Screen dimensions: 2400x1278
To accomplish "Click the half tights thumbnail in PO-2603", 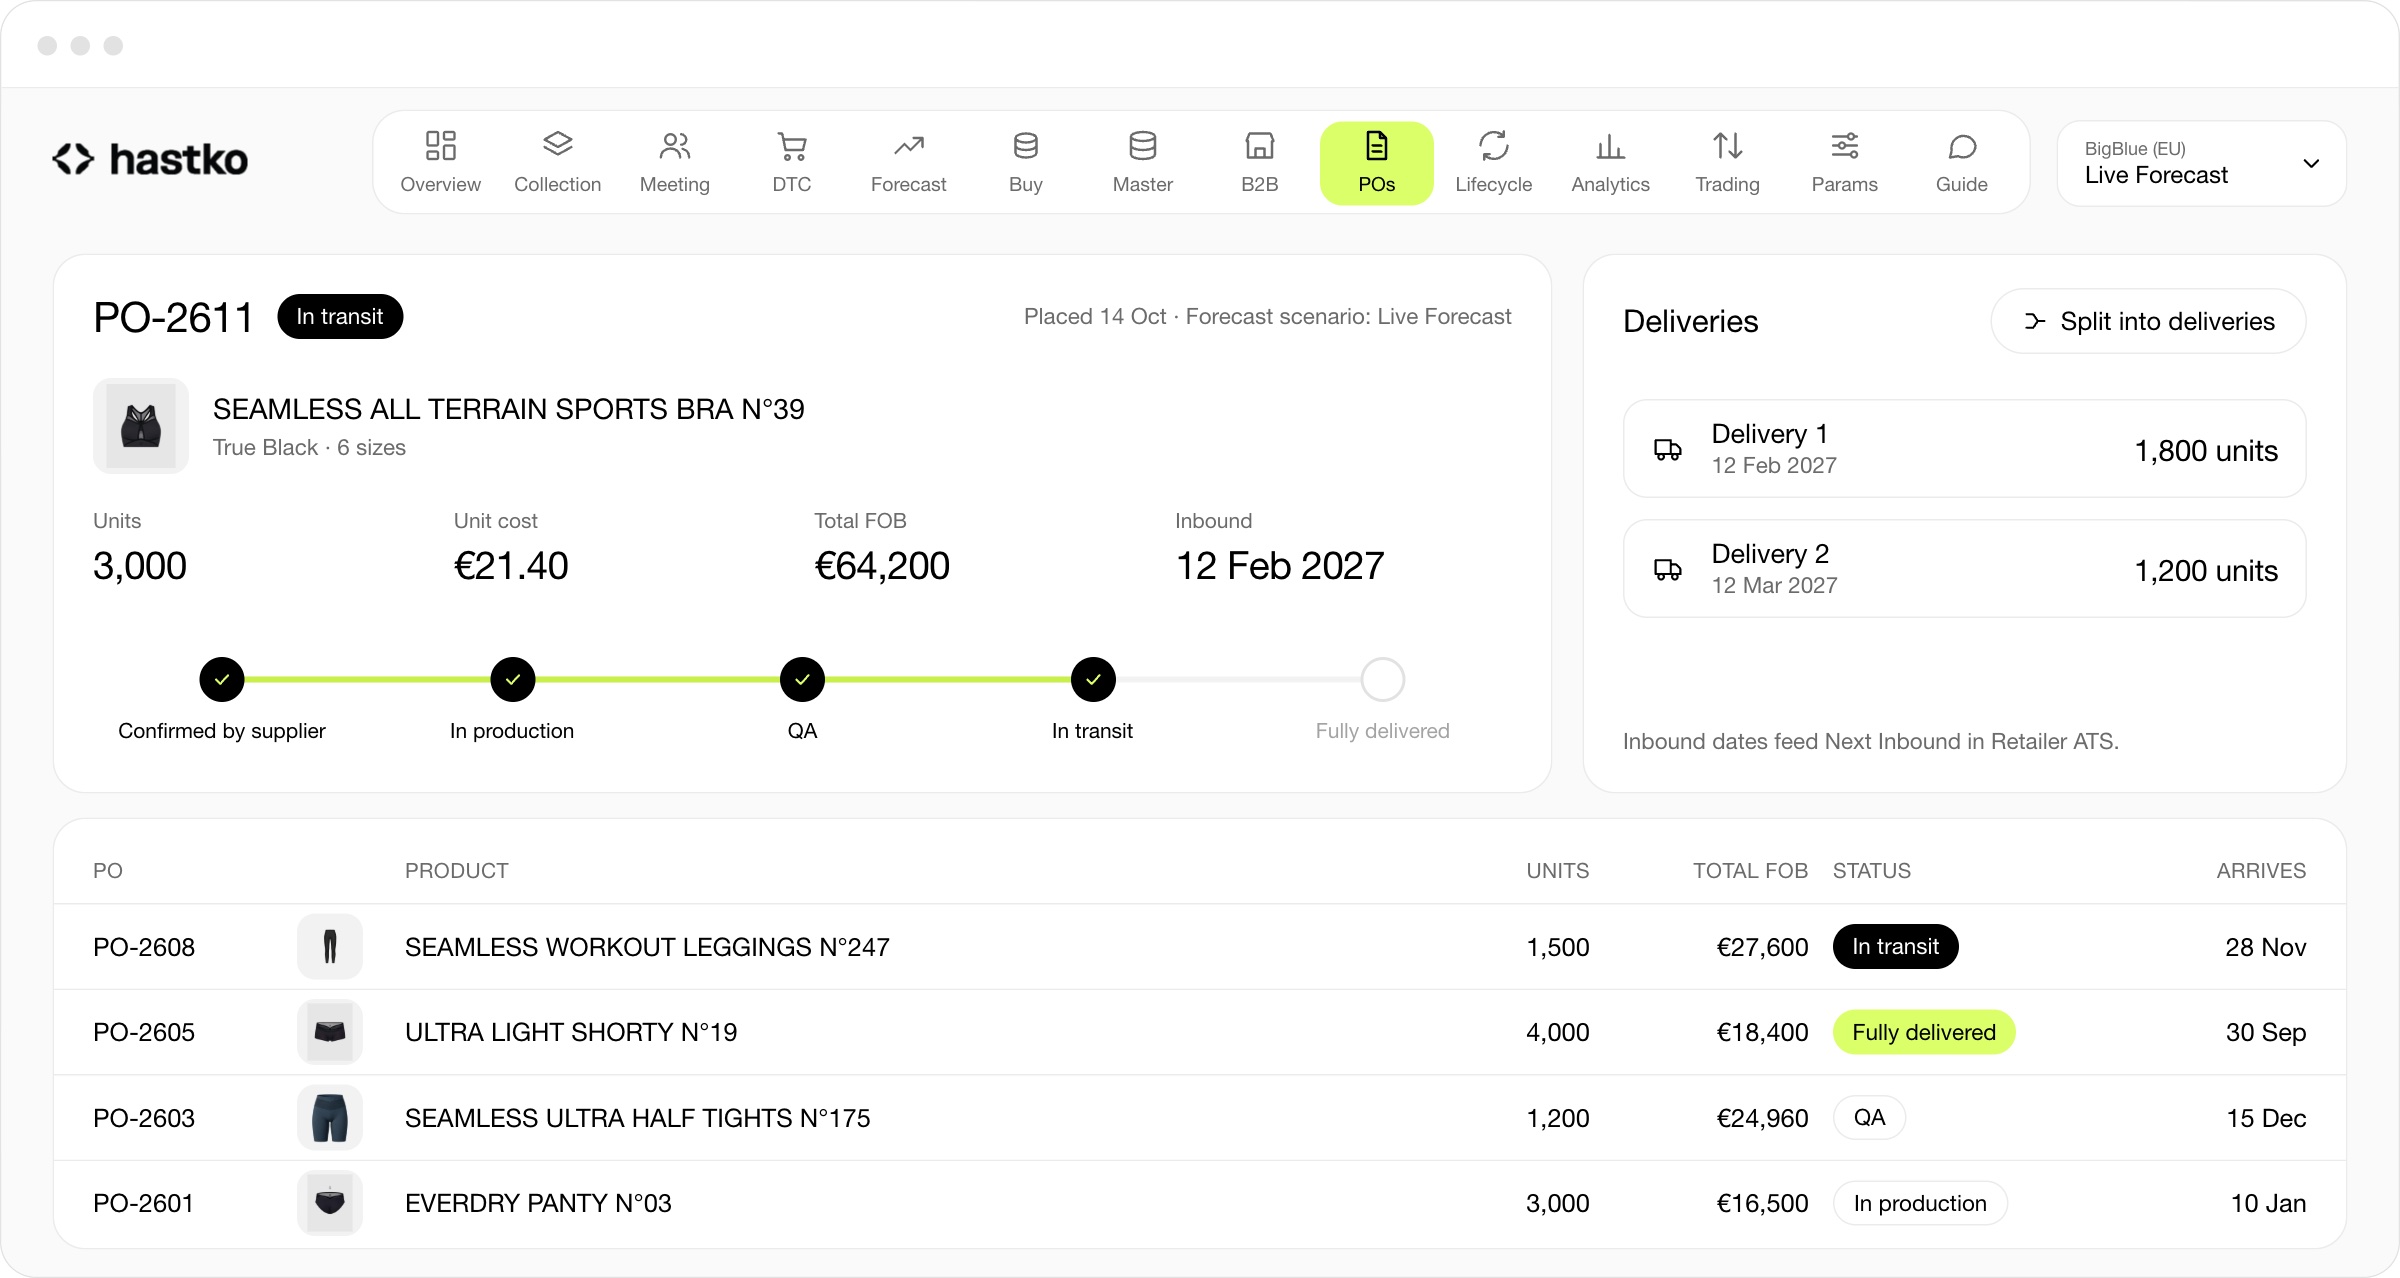I will click(330, 1118).
